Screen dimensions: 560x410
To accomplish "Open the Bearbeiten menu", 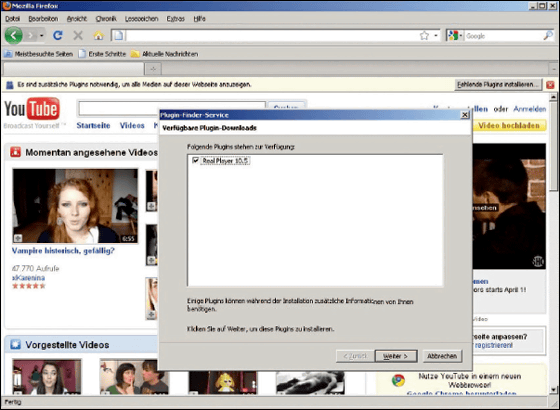I will [43, 19].
